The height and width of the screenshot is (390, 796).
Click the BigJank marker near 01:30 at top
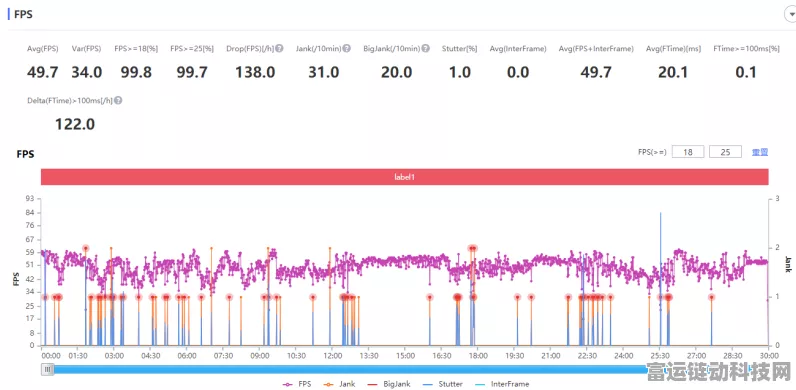click(86, 248)
